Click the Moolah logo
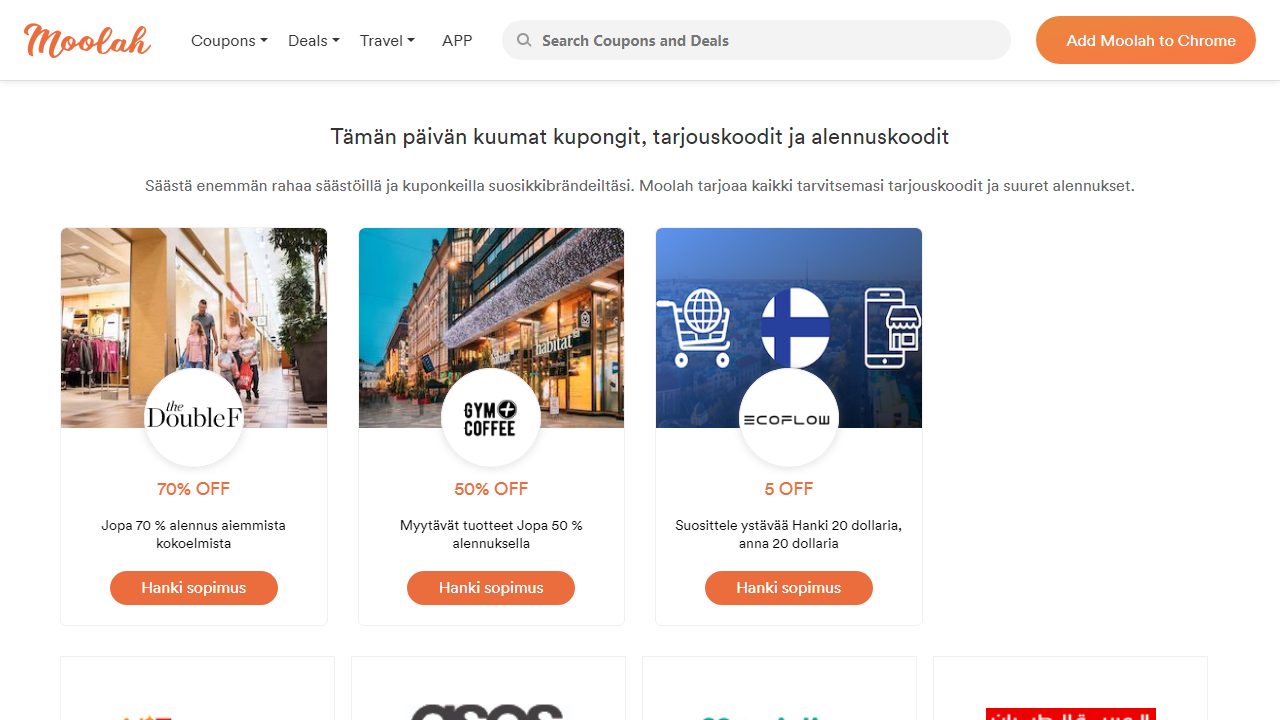This screenshot has height=720, width=1280. coord(87,40)
